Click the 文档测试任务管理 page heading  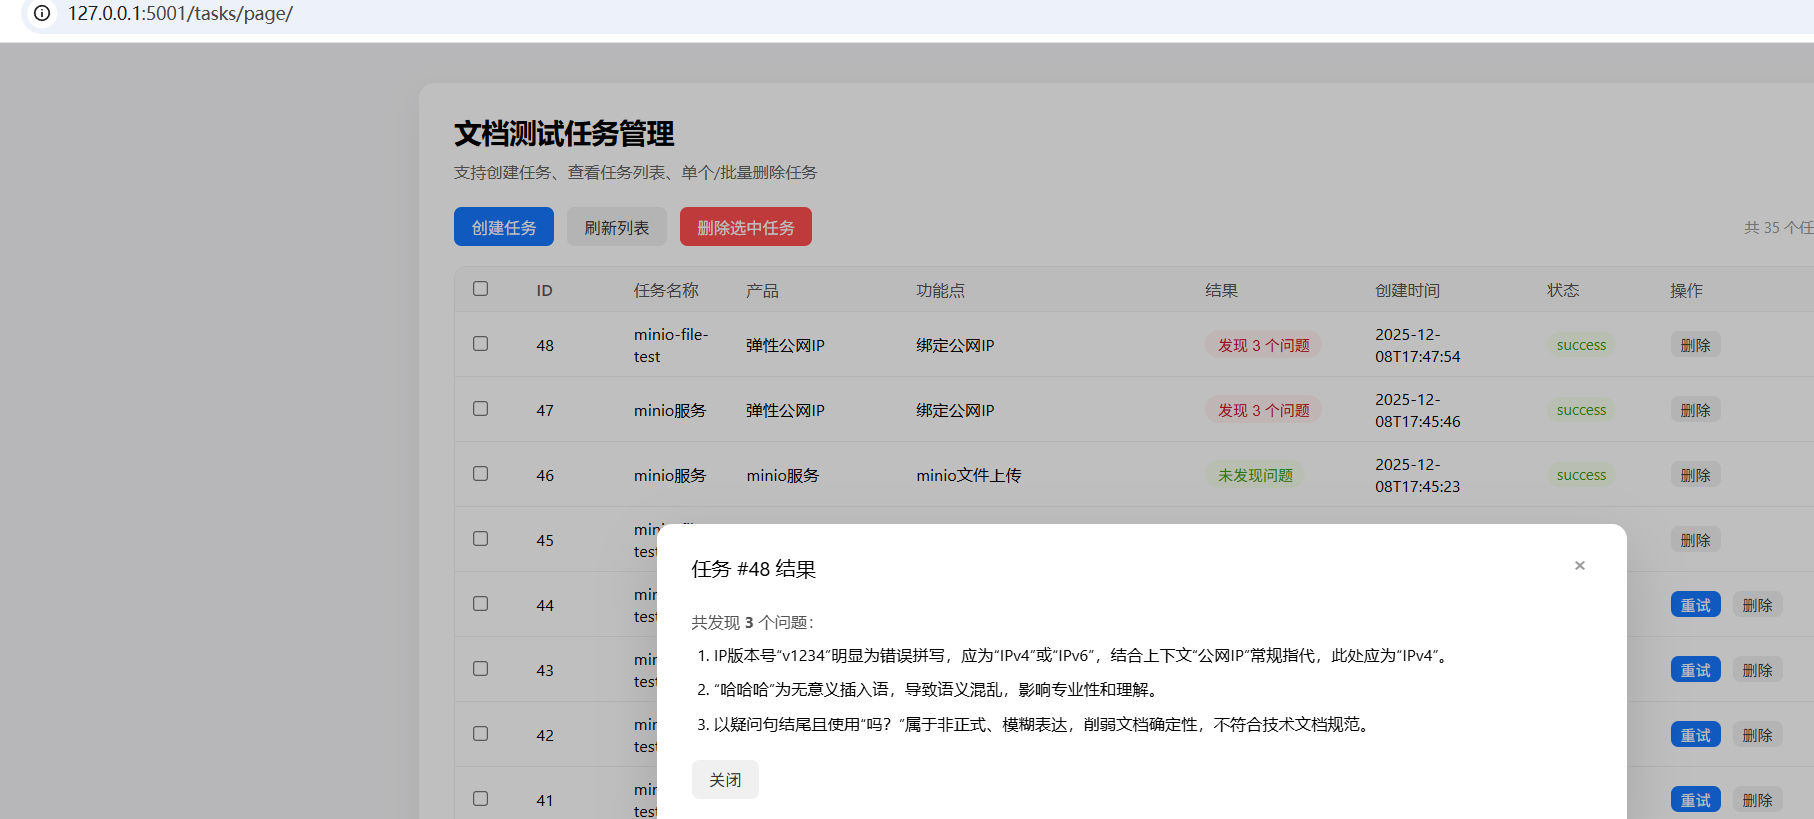564,133
